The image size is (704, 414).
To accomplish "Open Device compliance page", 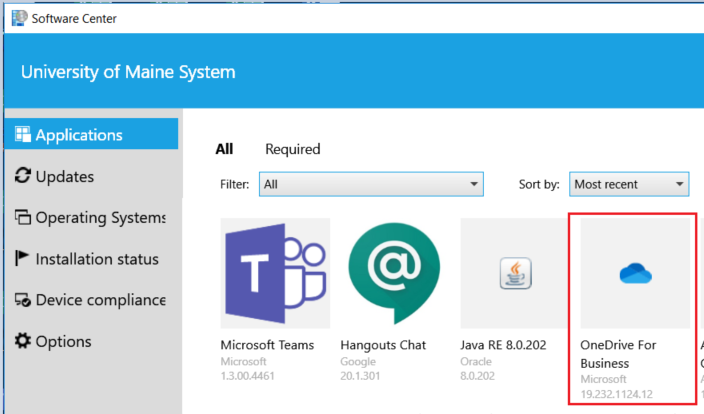I will pos(92,299).
